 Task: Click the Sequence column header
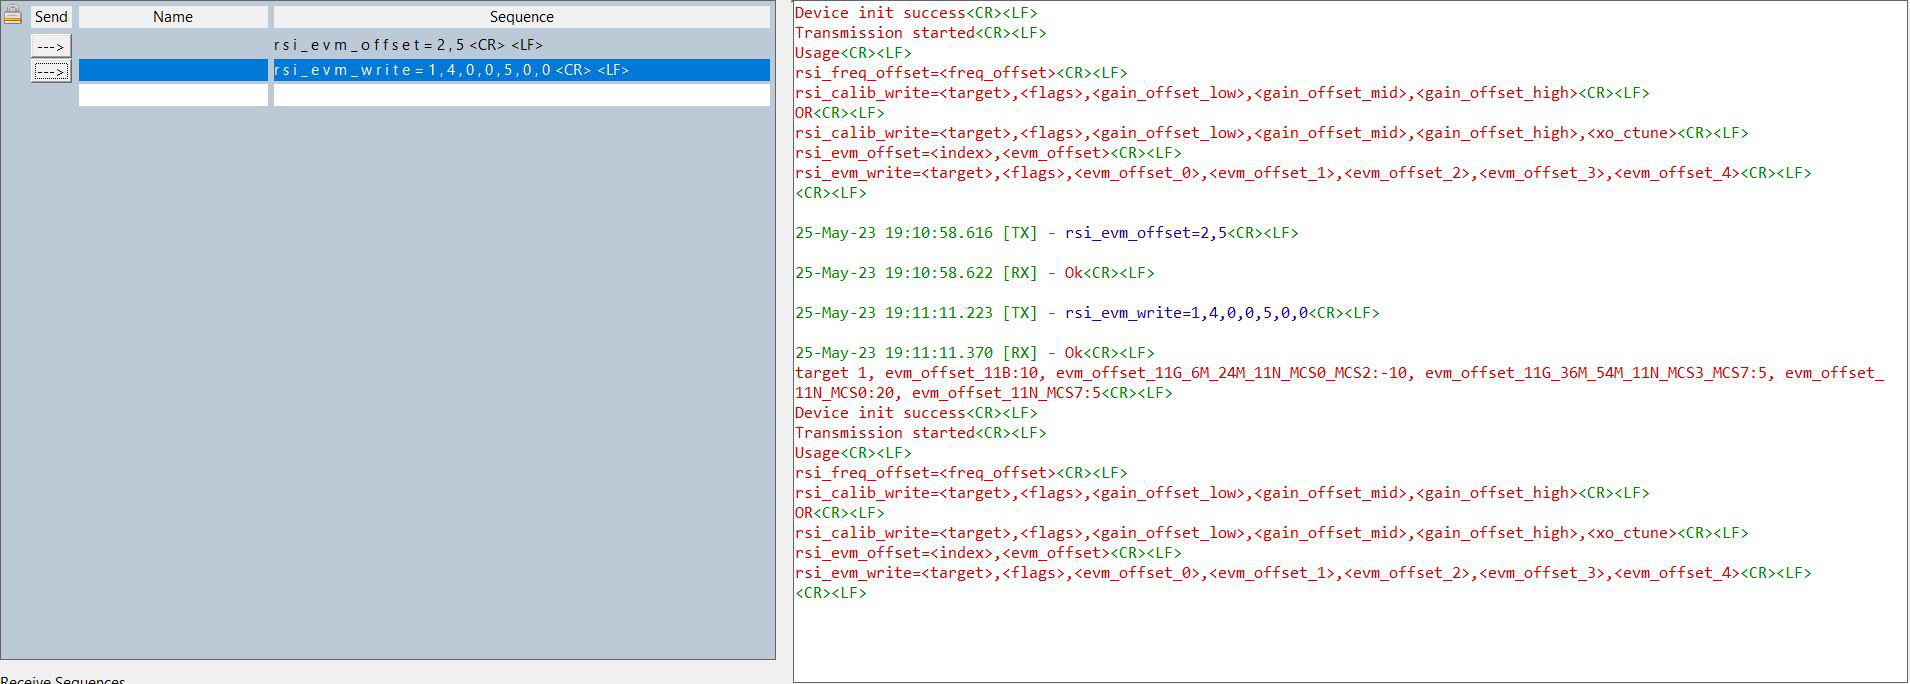521,17
